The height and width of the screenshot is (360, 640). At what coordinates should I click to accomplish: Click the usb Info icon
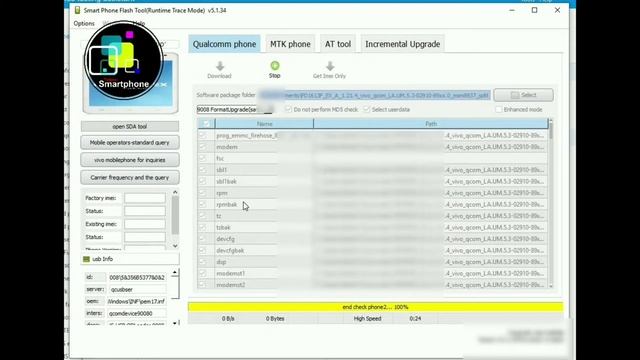coord(86,259)
